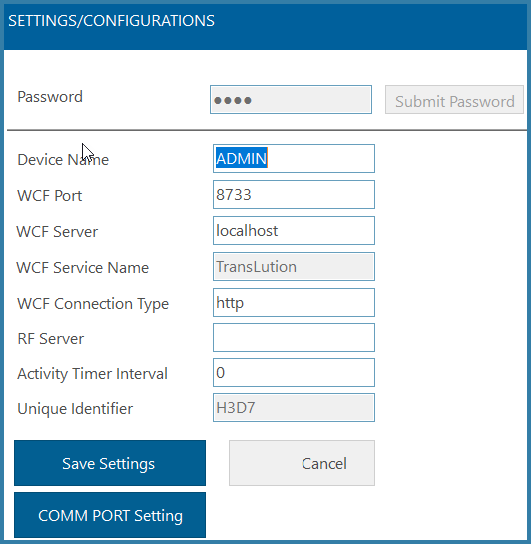Click the empty RF Server field
531x544 pixels.
294,338
